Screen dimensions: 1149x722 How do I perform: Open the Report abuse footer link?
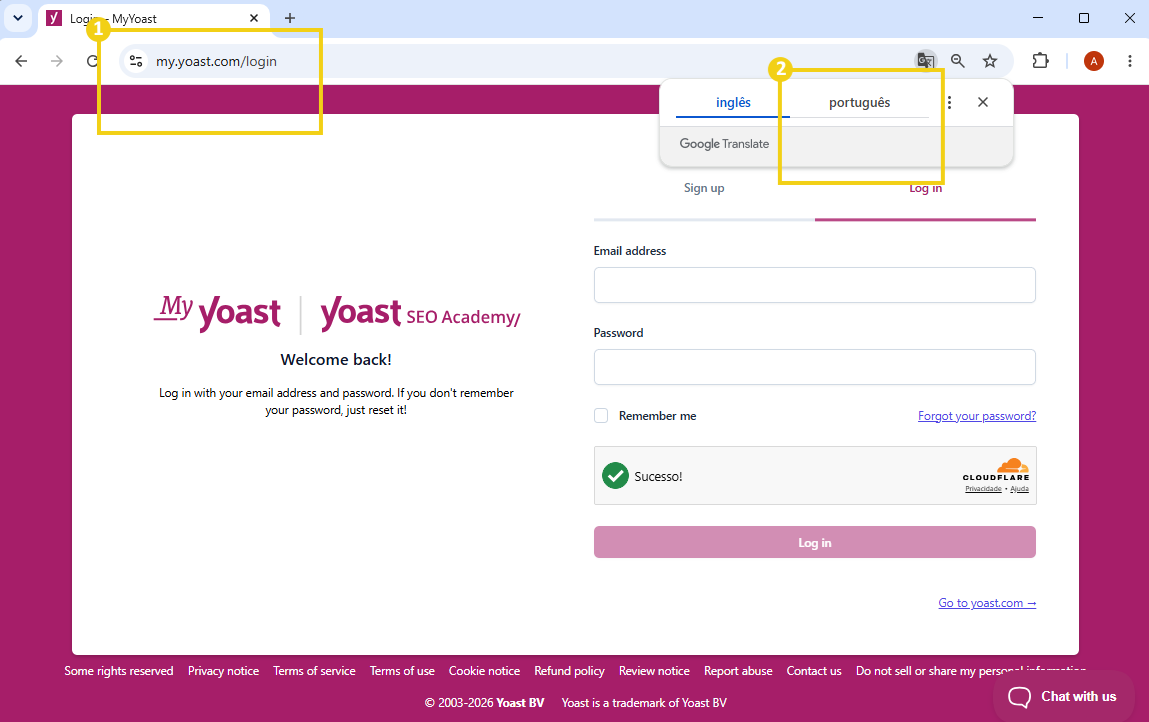738,671
